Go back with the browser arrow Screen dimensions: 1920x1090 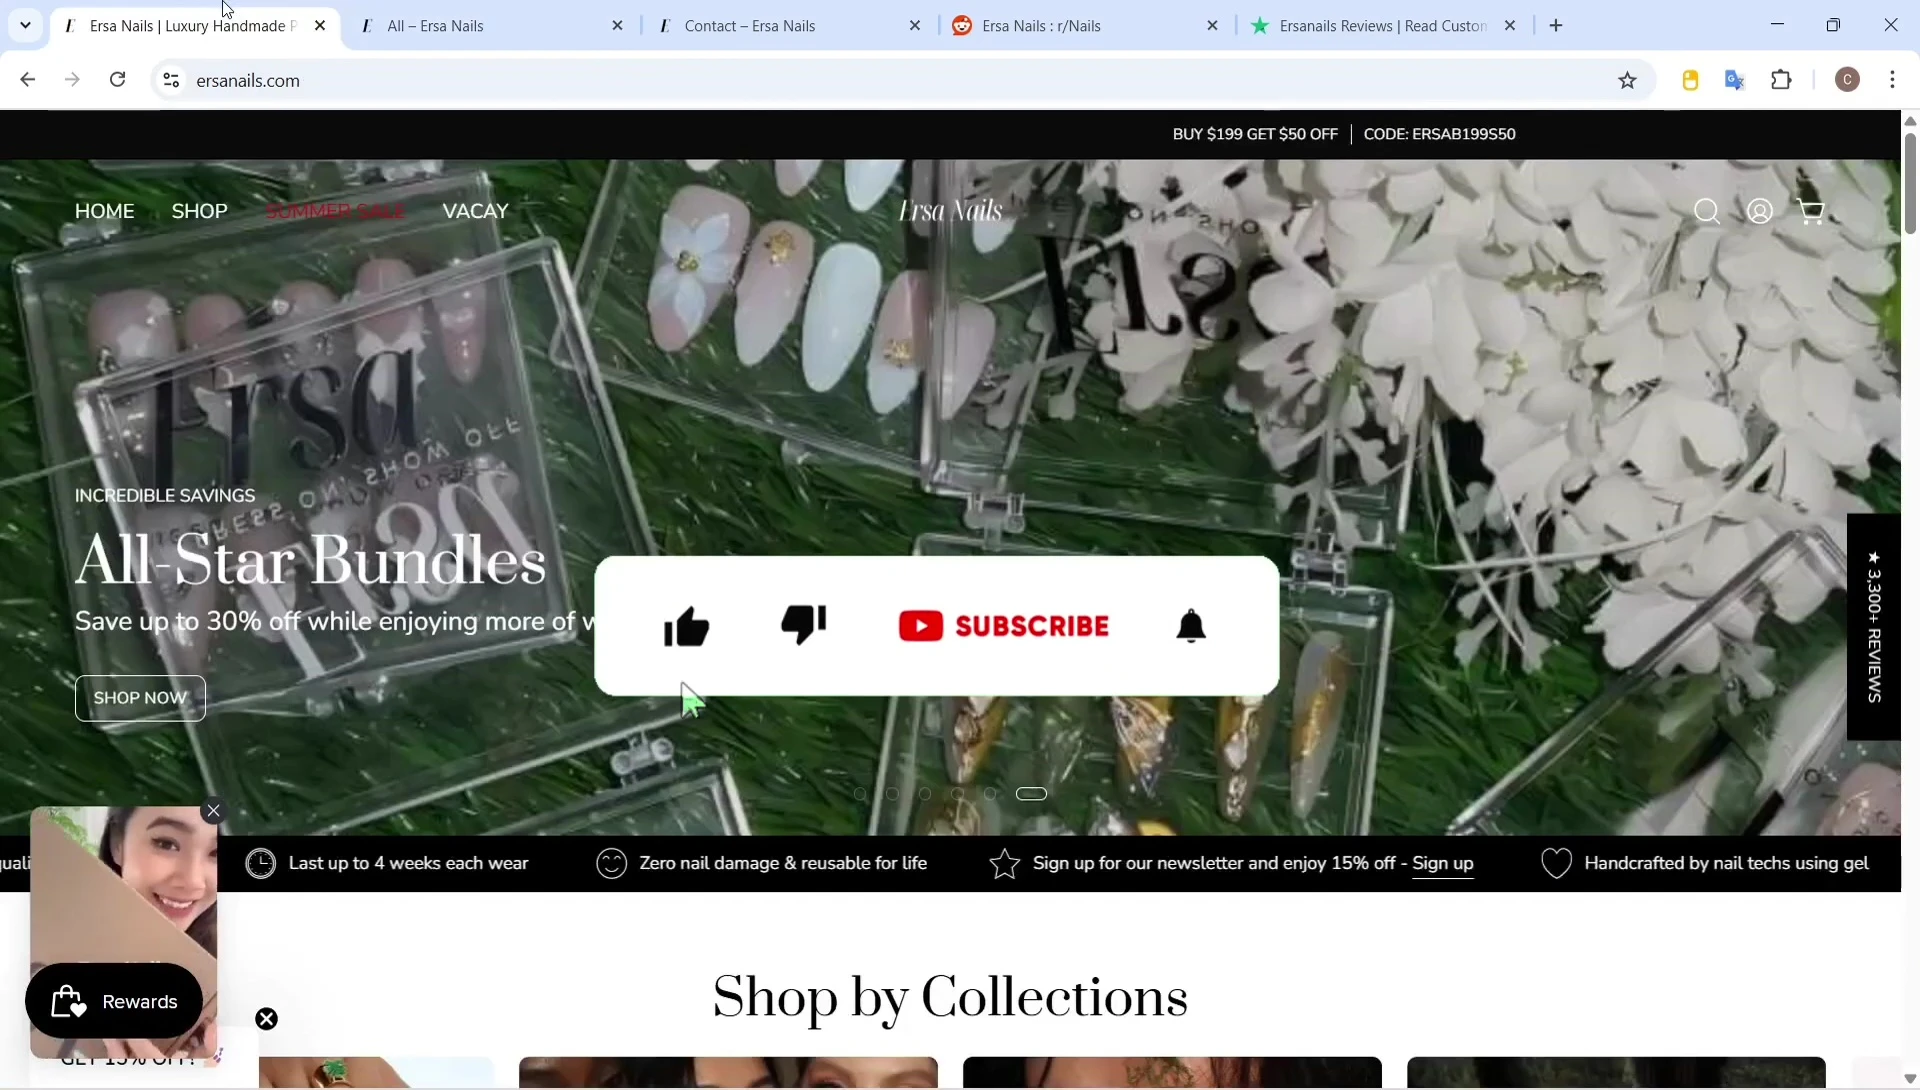[28, 80]
